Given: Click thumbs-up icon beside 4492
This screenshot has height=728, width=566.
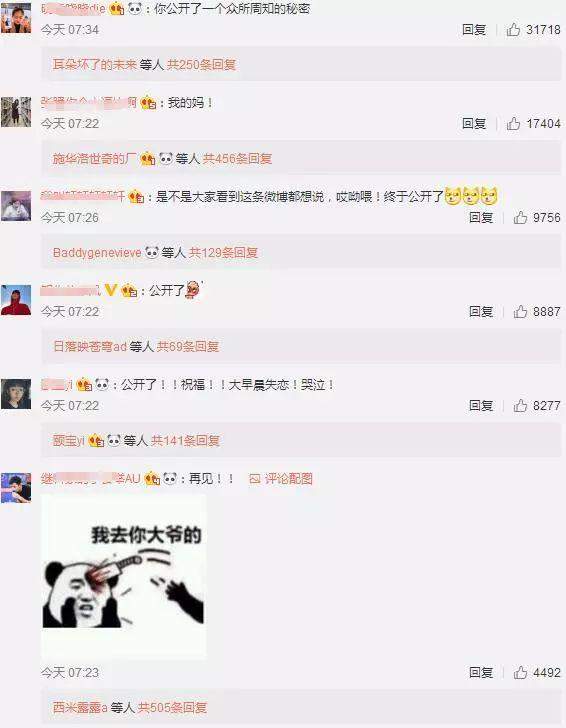Looking at the screenshot, I should coord(520,672).
